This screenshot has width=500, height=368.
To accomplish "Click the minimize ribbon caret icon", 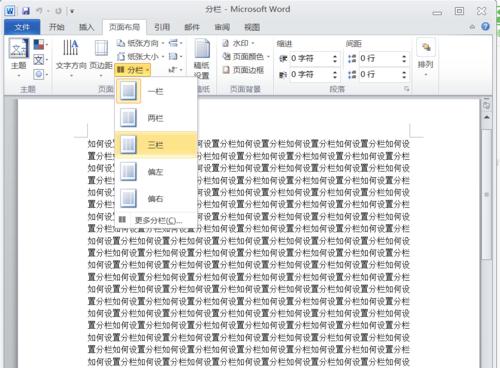I will click(472, 27).
